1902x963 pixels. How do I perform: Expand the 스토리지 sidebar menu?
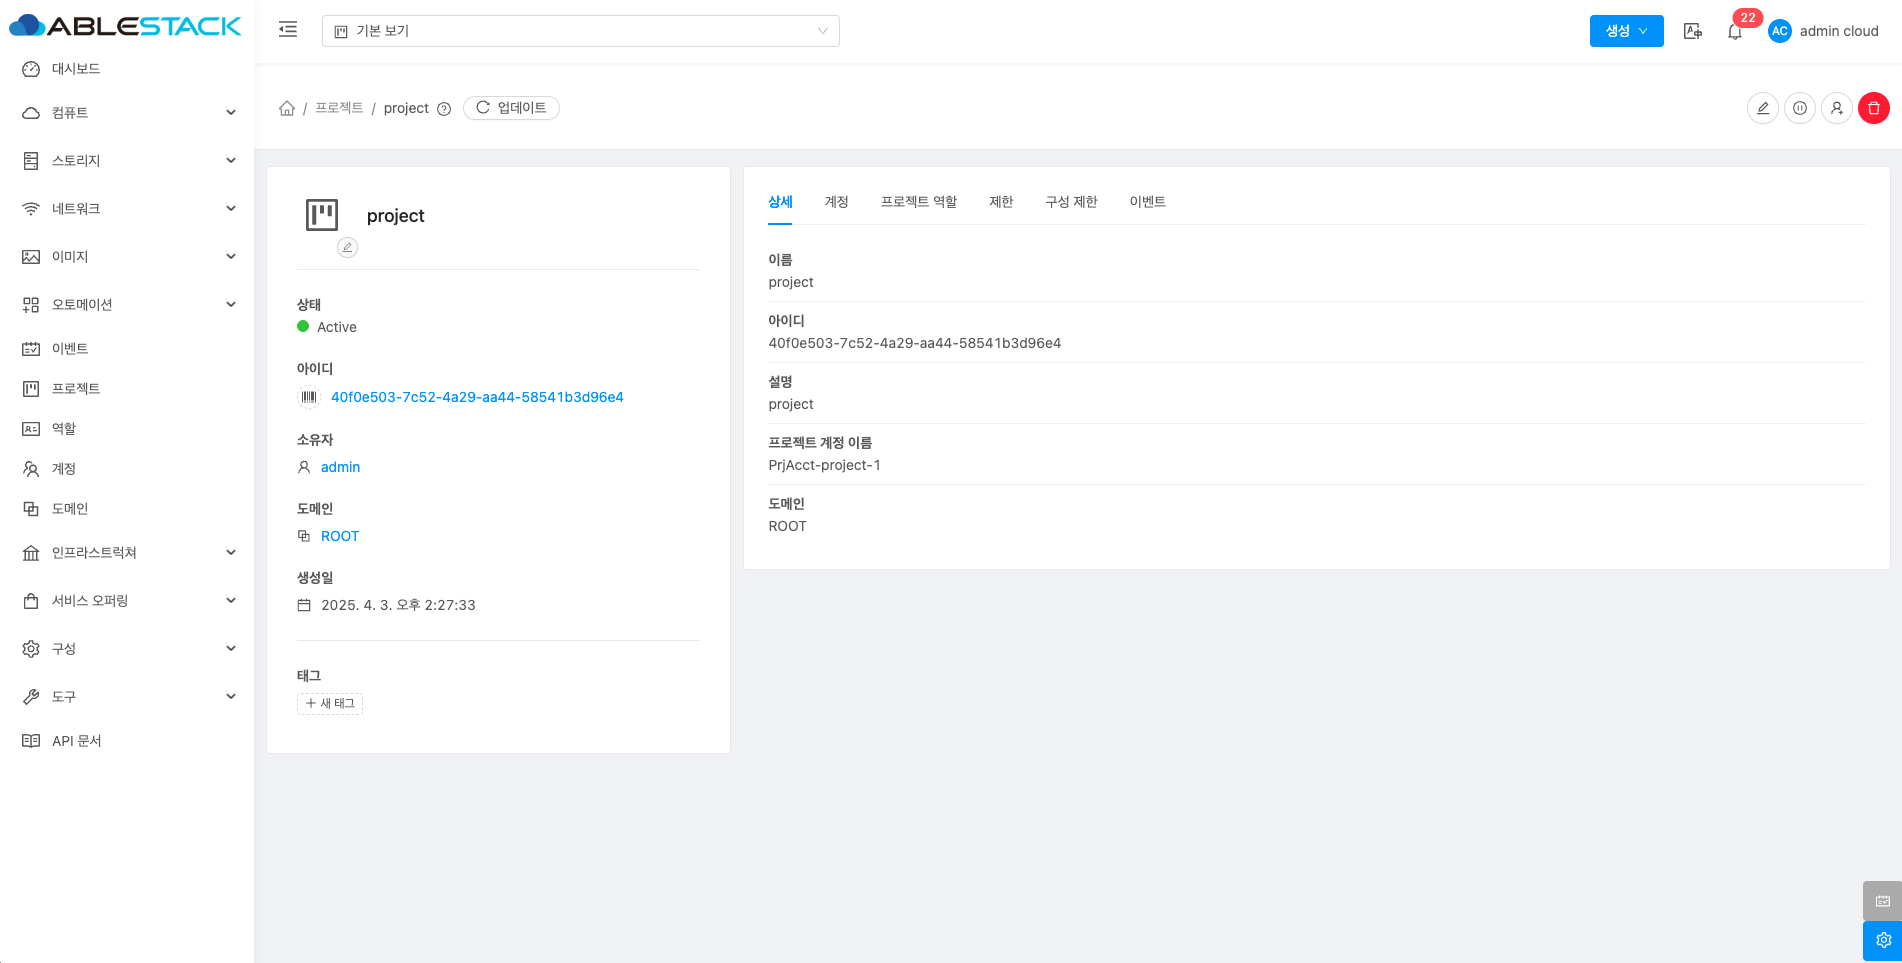click(x=130, y=161)
